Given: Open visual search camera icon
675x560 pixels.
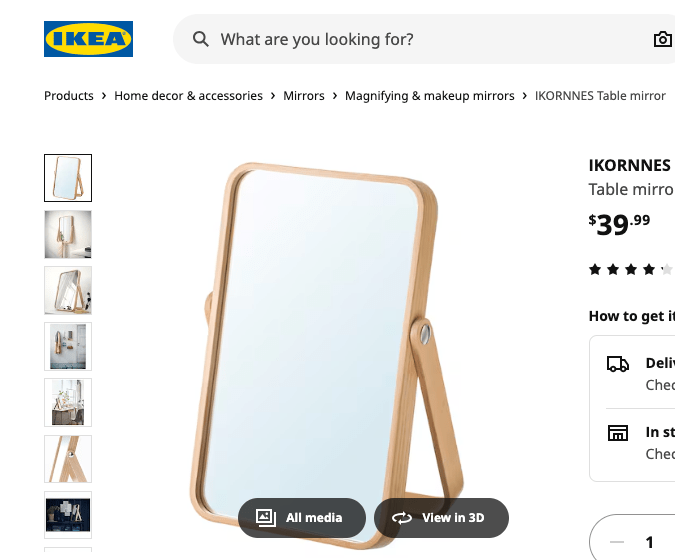Looking at the screenshot, I should (662, 39).
